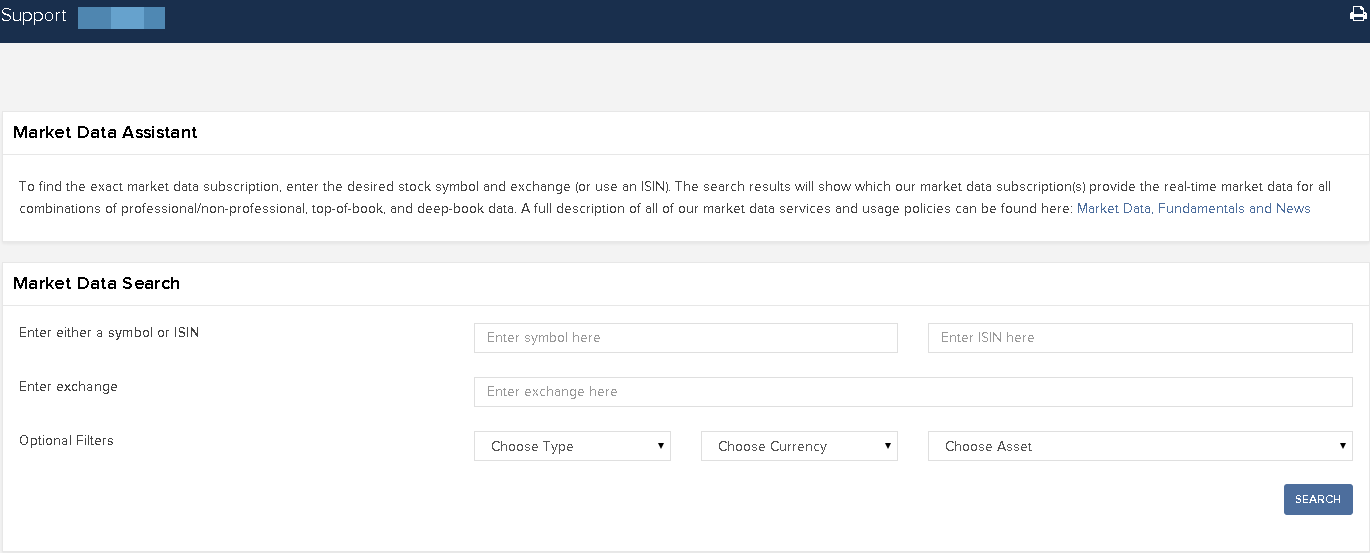Expand the Choose Currency filter dropdown

pos(798,446)
